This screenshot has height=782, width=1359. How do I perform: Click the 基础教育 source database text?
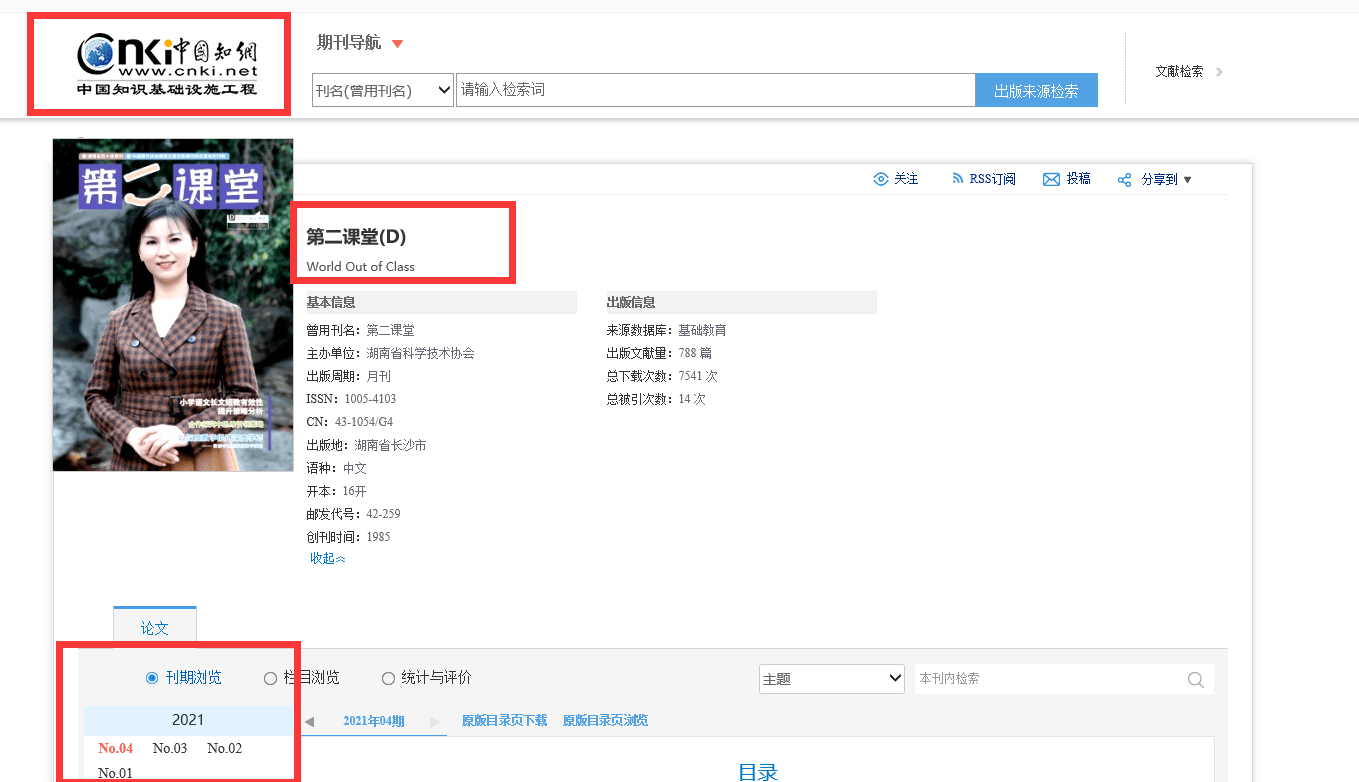pyautogui.click(x=702, y=330)
